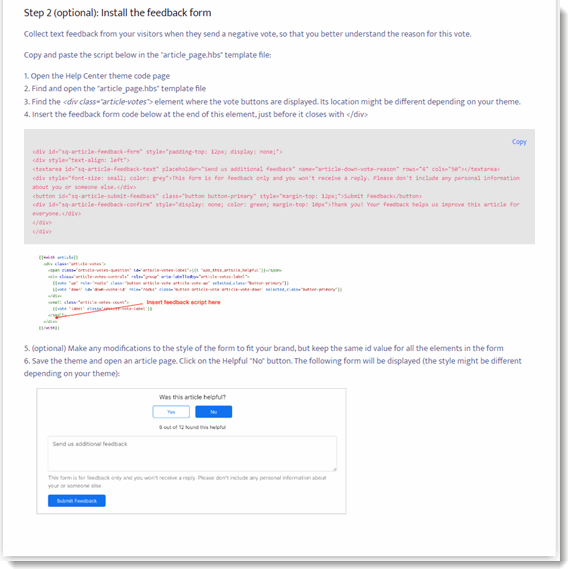Click the 'Insert feedback script here' annotation text

point(183,302)
